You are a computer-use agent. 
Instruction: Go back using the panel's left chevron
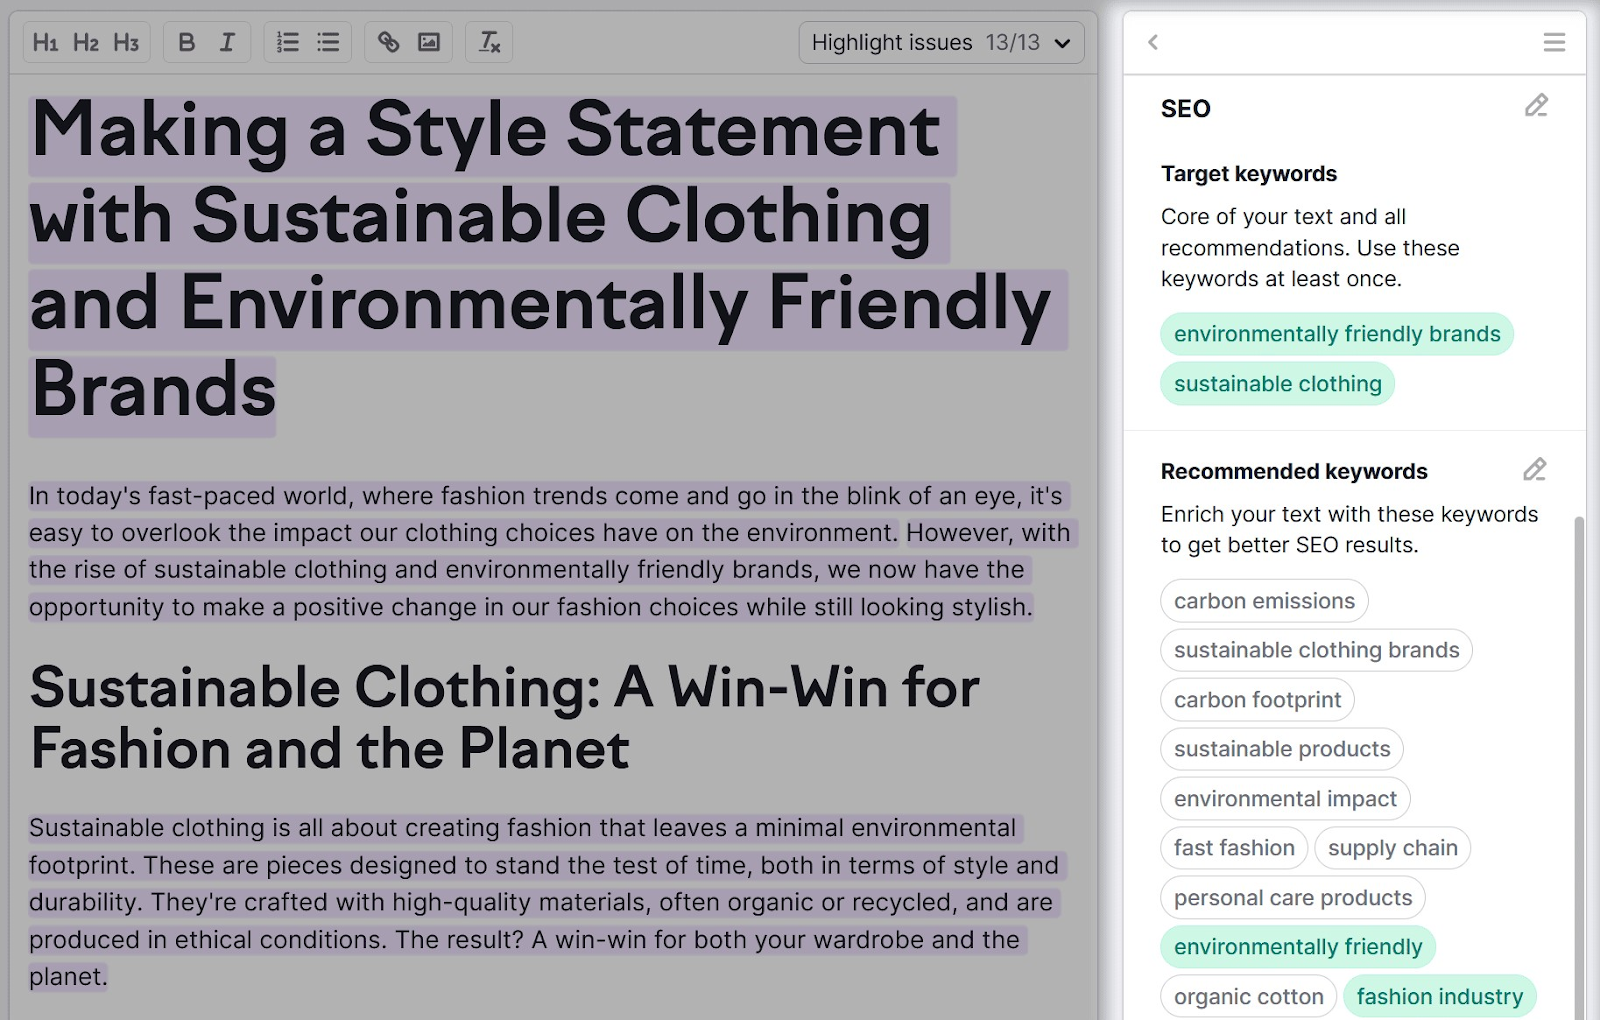[1153, 42]
